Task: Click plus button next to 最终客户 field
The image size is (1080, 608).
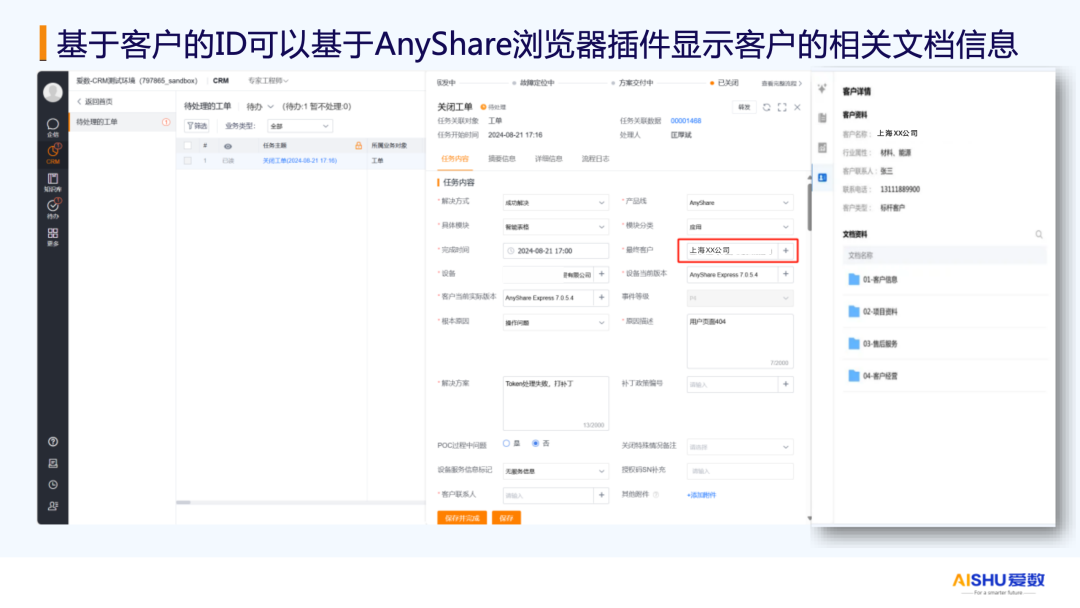Action: (x=785, y=251)
